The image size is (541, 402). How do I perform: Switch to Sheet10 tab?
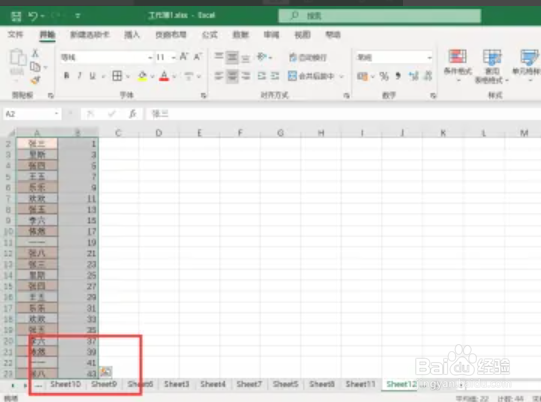66,384
